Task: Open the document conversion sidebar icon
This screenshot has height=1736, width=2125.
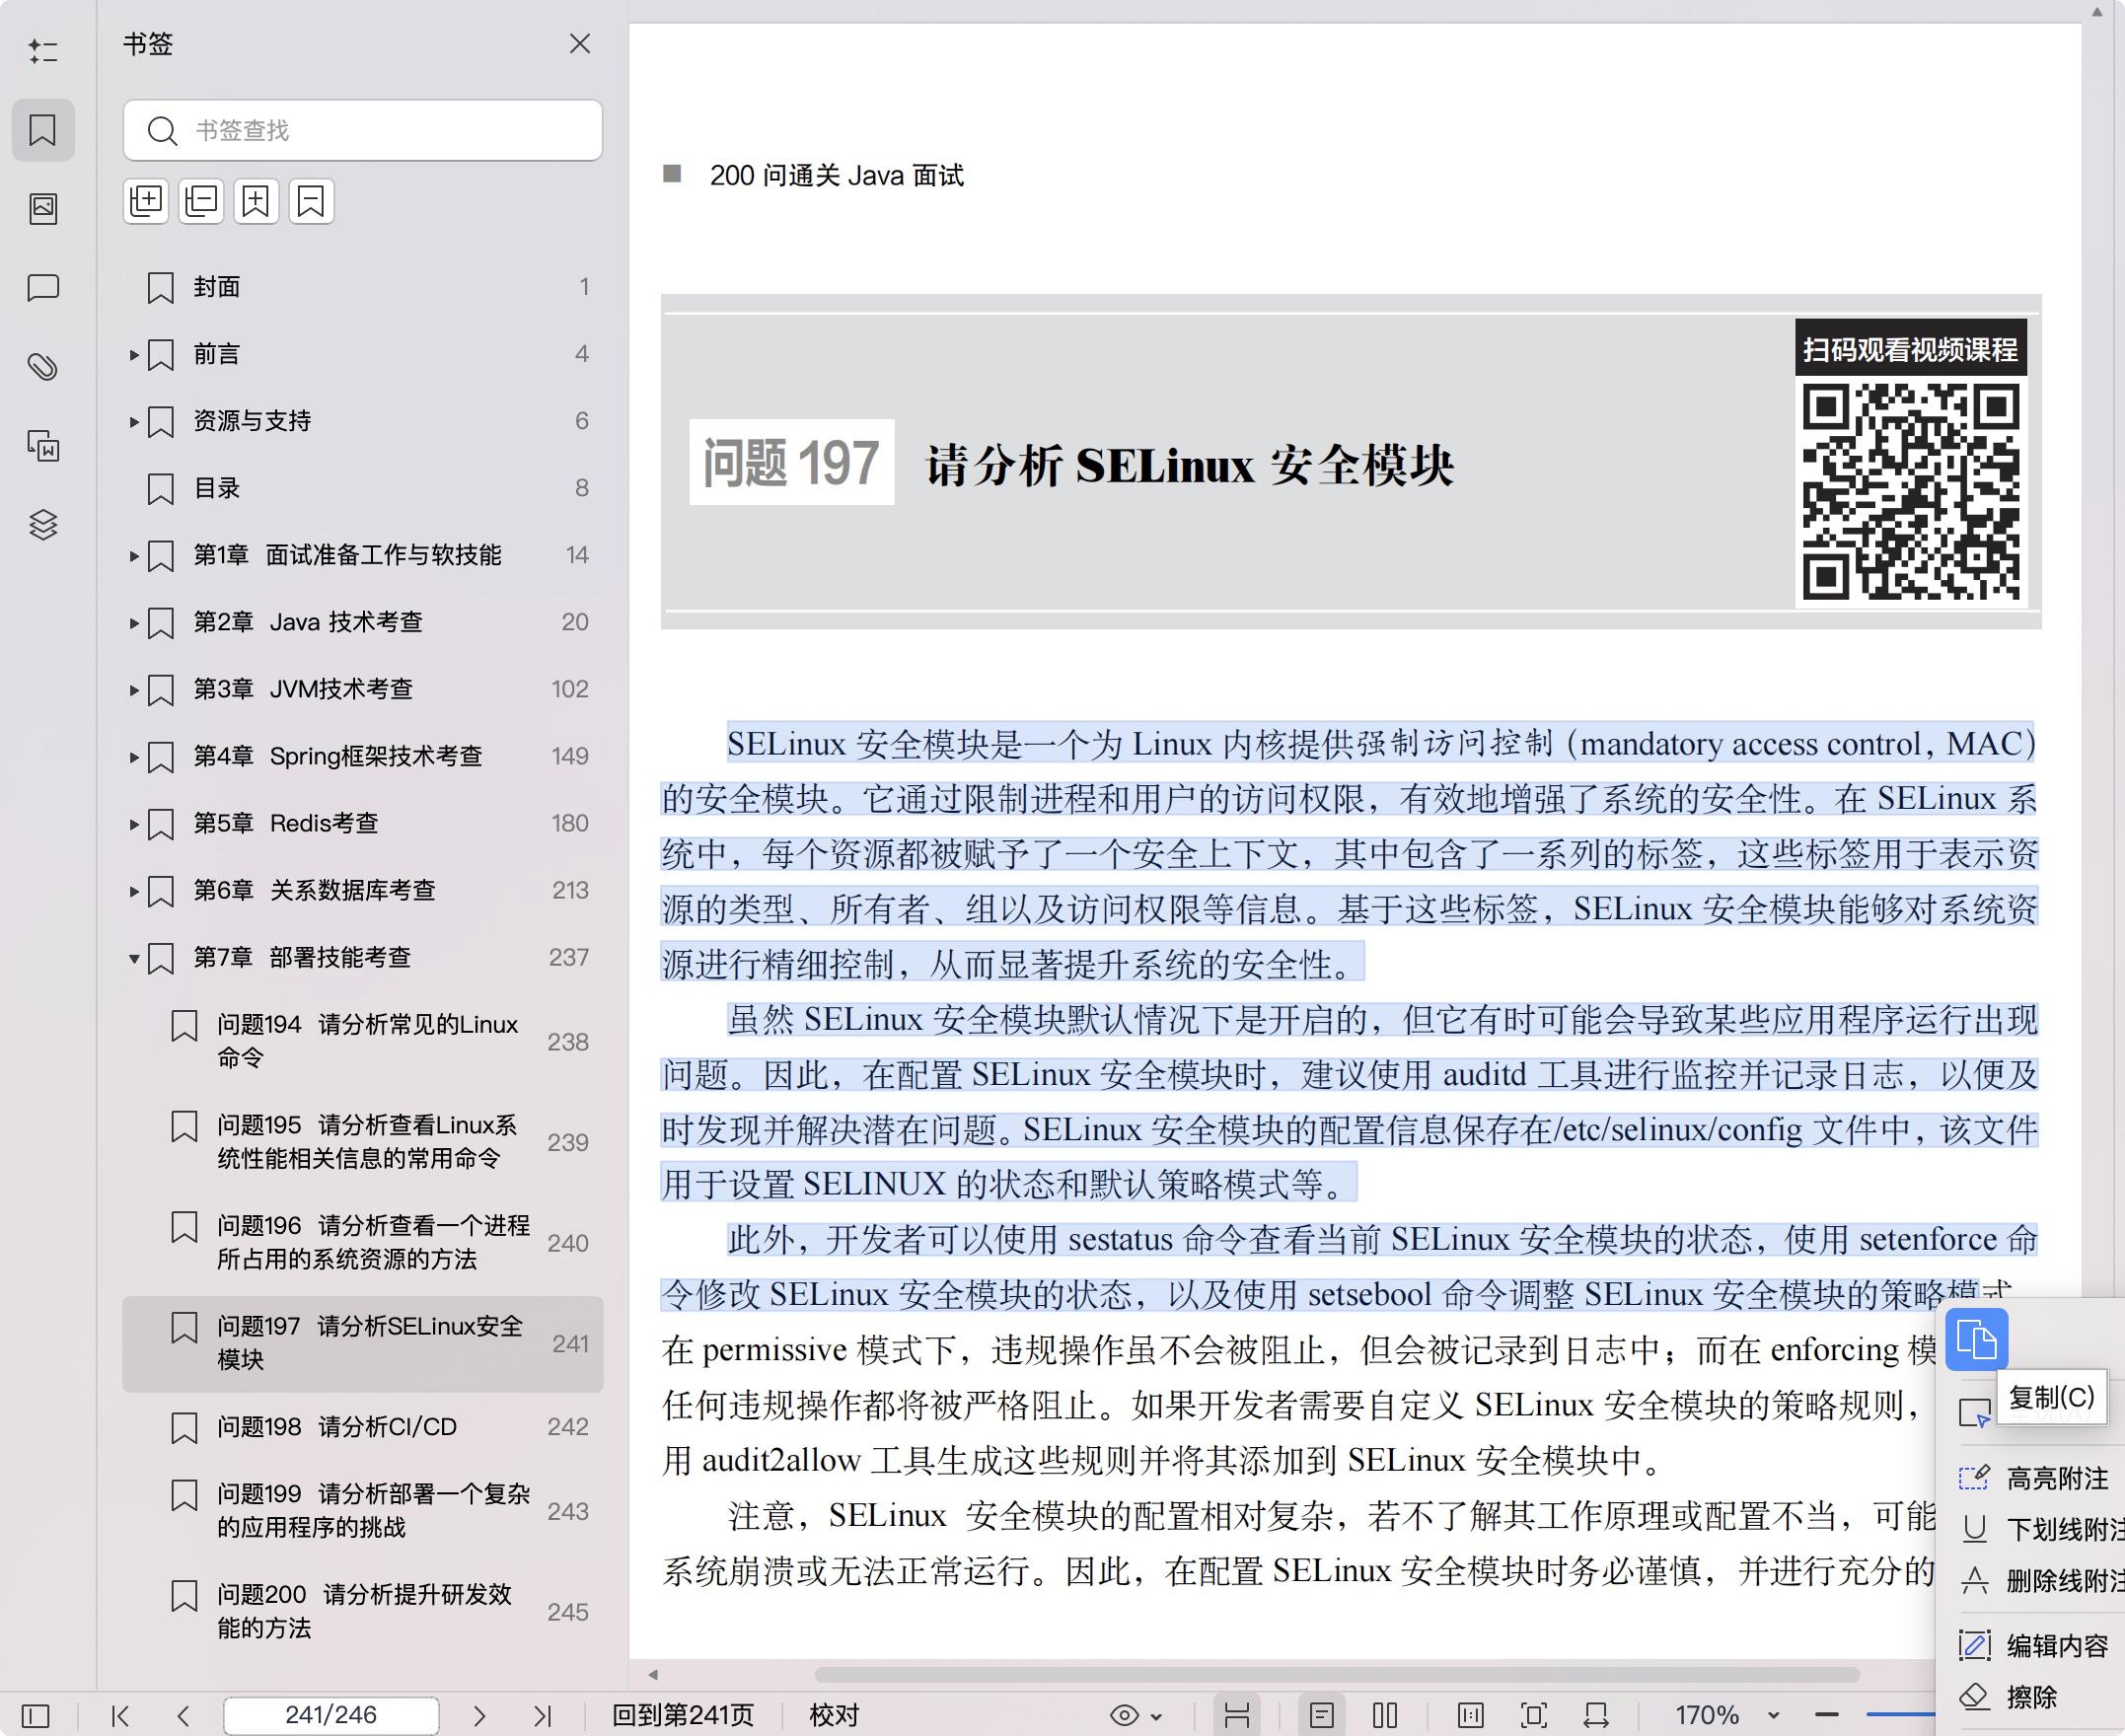Action: (43, 446)
